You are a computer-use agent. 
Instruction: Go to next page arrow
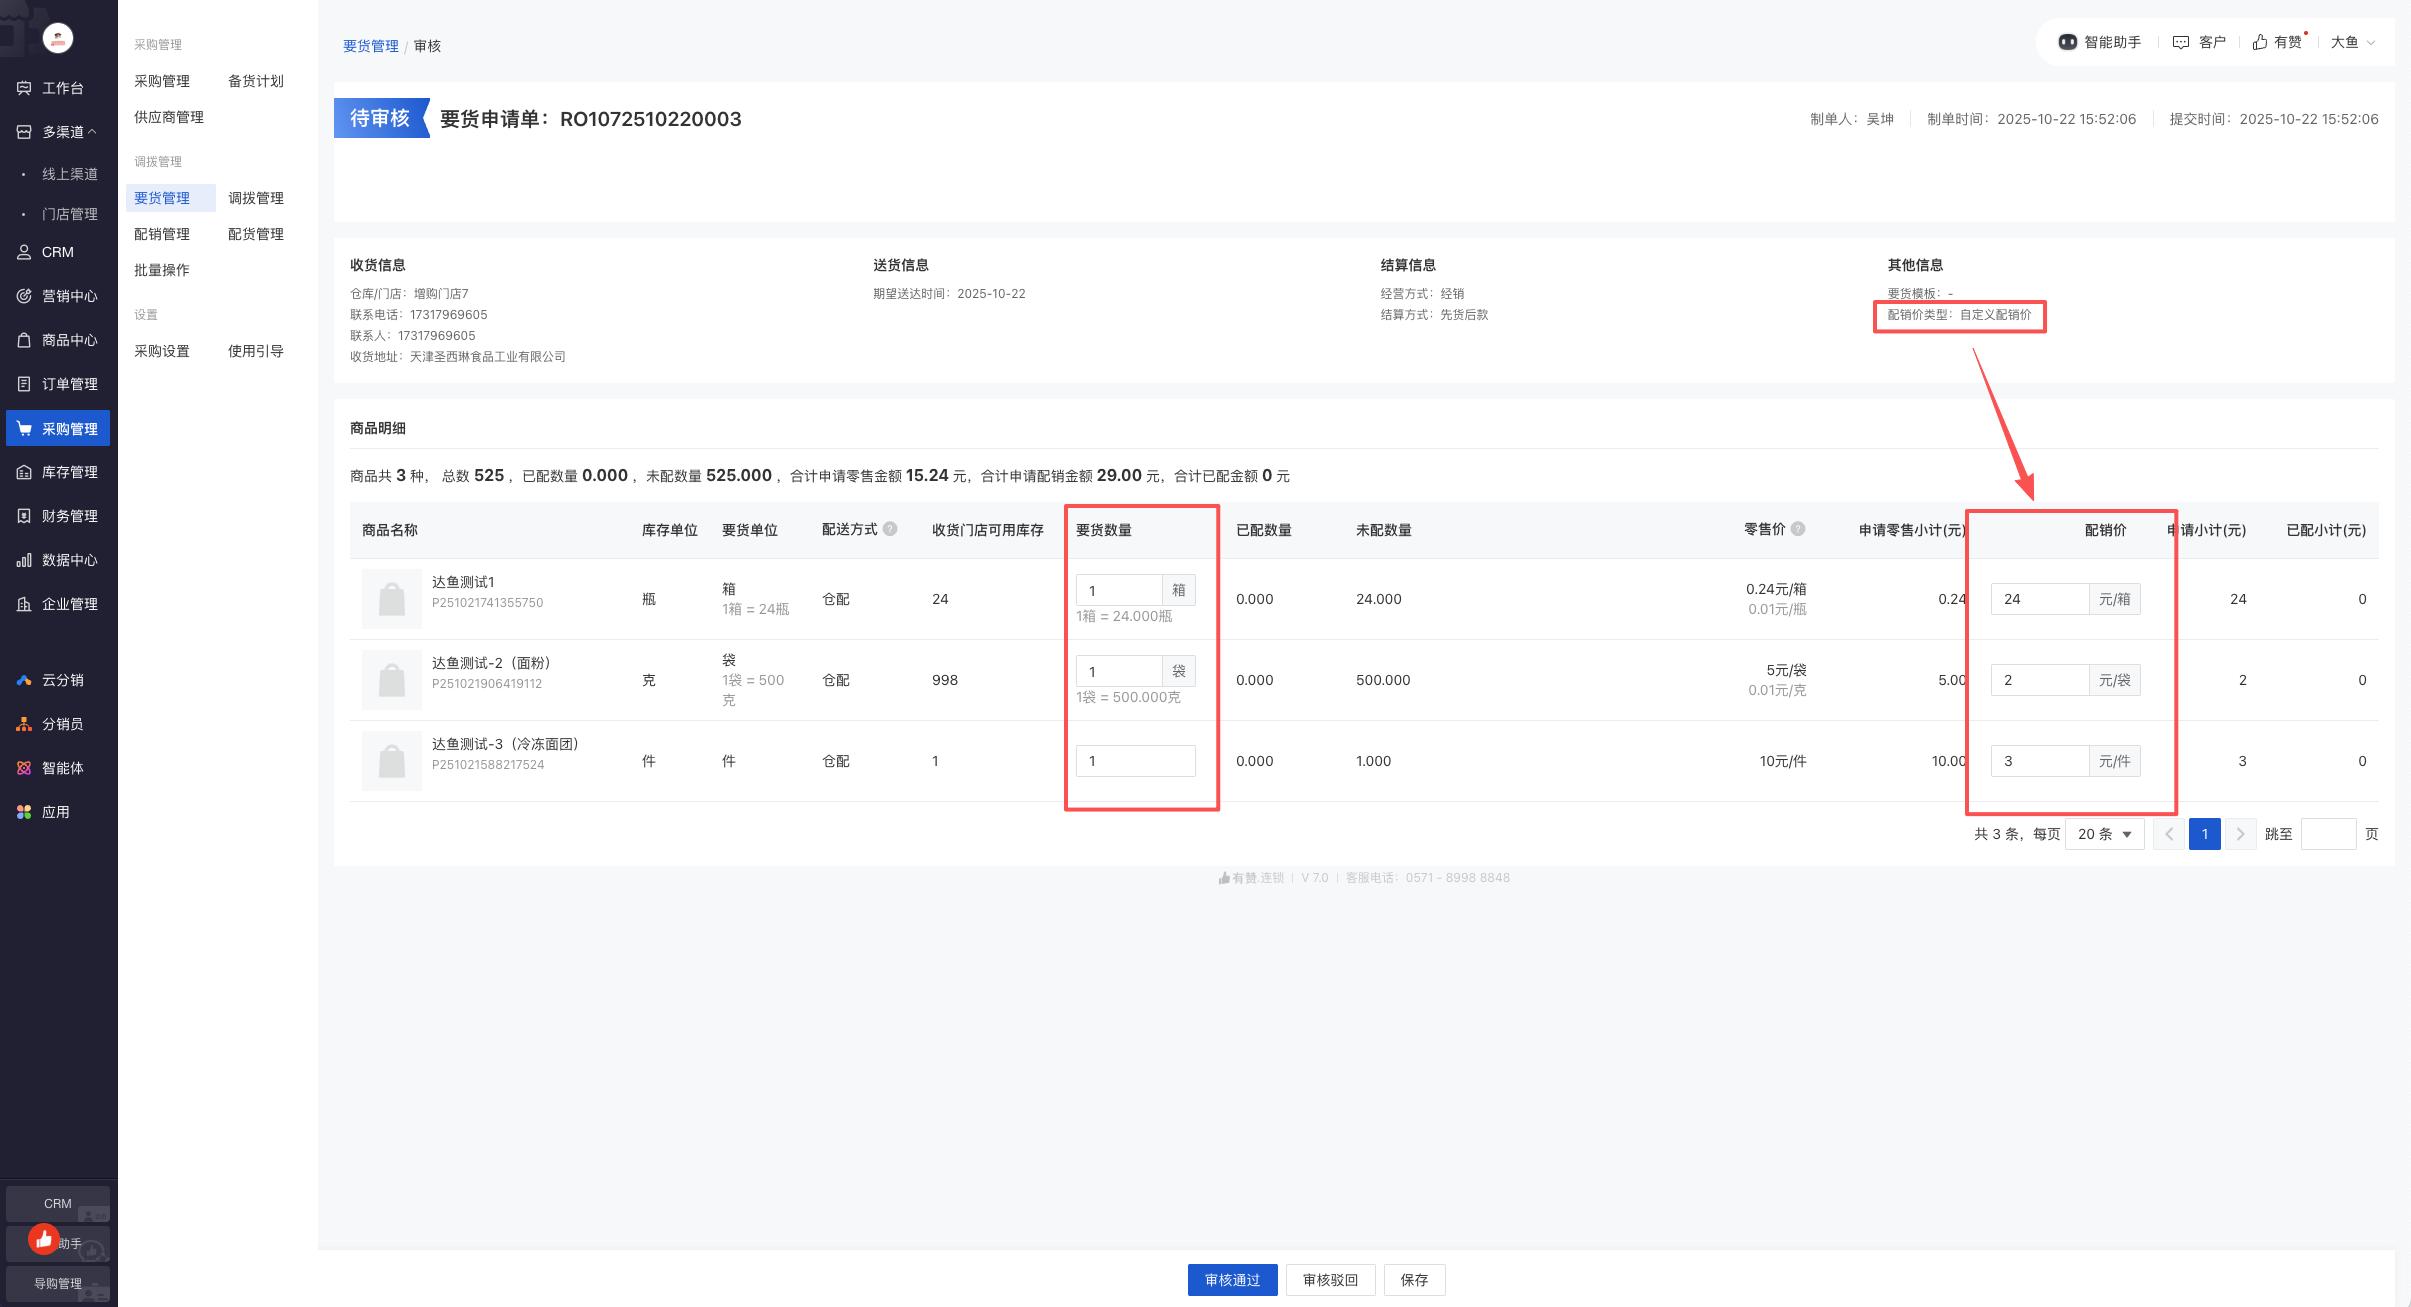tap(2240, 834)
